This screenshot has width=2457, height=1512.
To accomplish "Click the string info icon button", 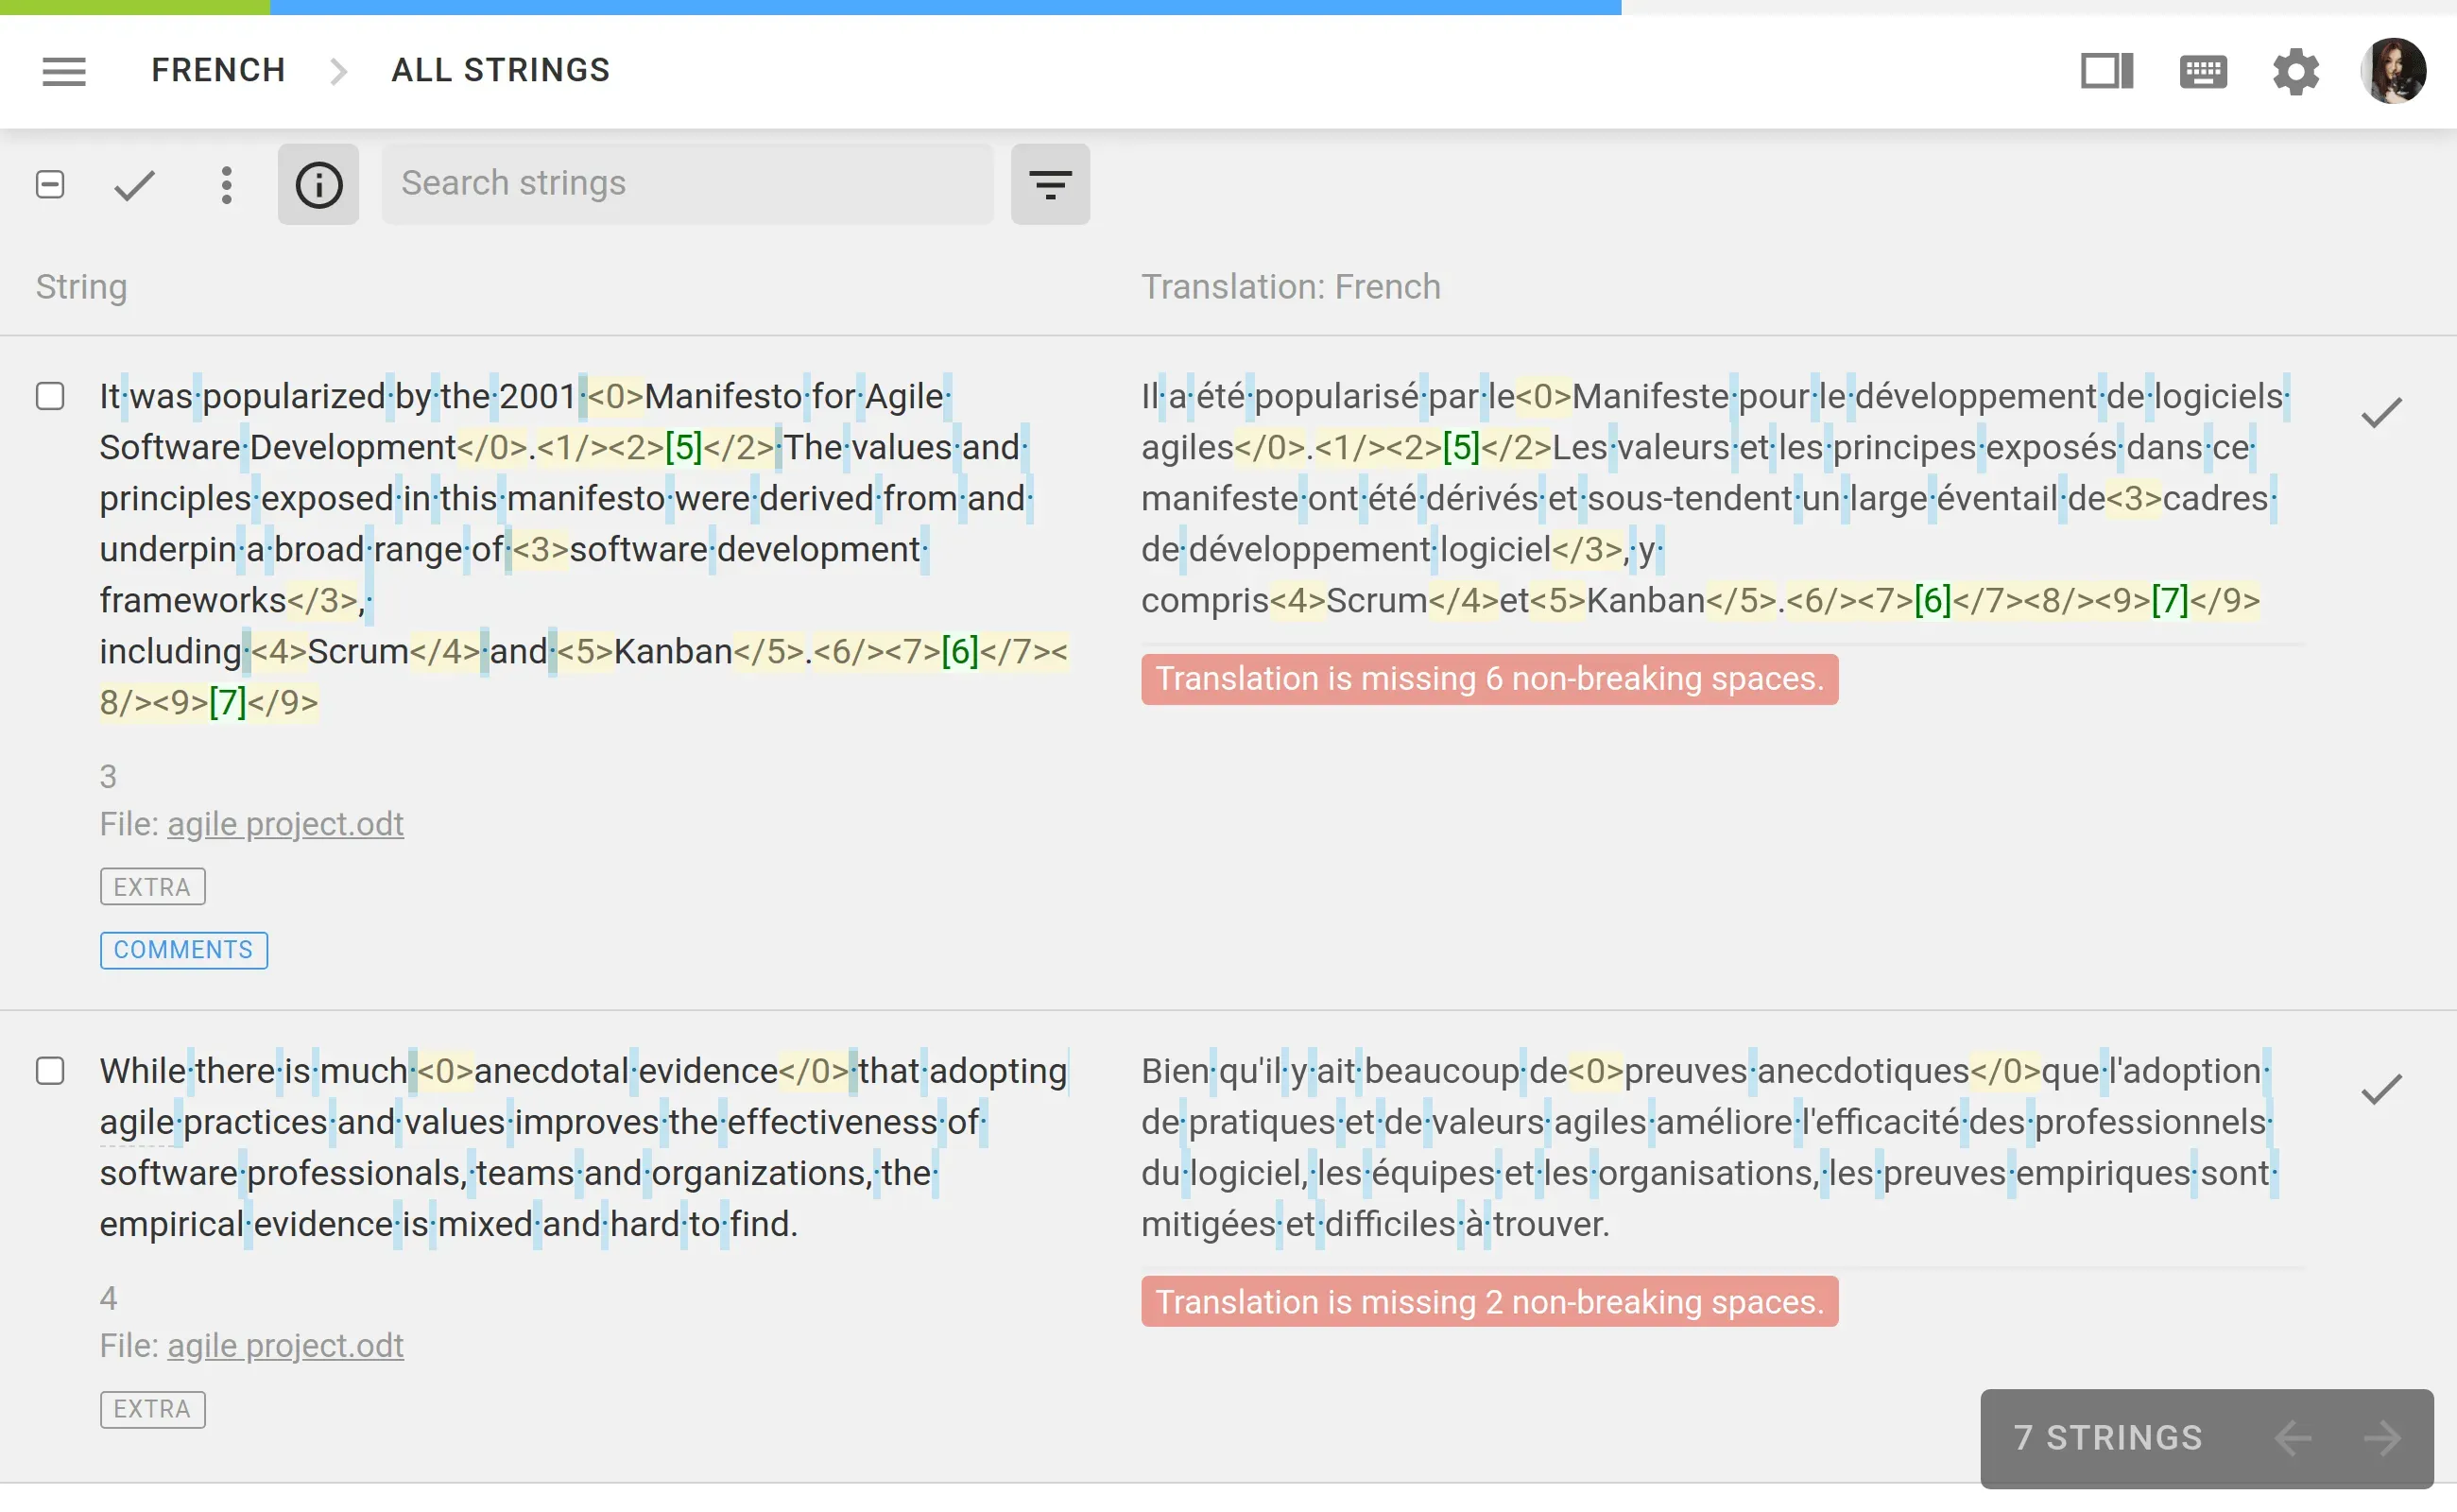I will coord(318,184).
